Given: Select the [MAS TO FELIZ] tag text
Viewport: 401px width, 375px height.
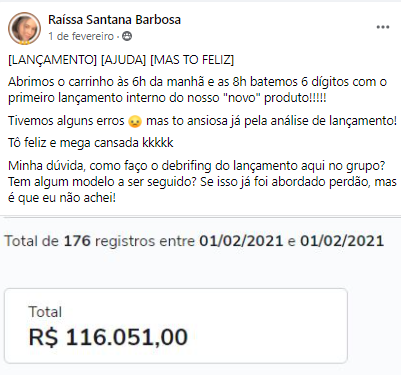Looking at the screenshot, I should click(192, 60).
